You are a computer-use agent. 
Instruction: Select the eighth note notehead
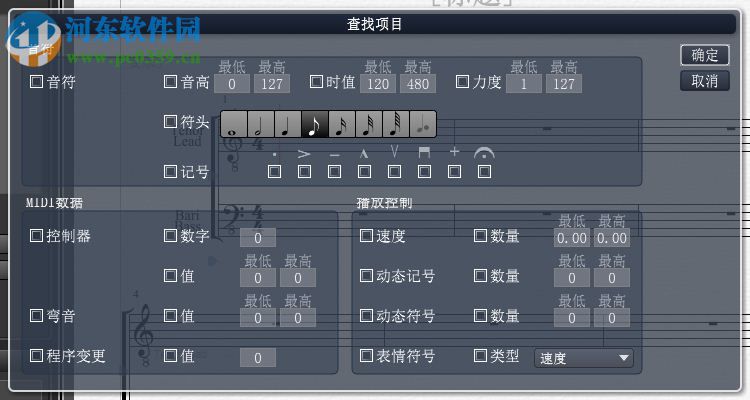[315, 124]
